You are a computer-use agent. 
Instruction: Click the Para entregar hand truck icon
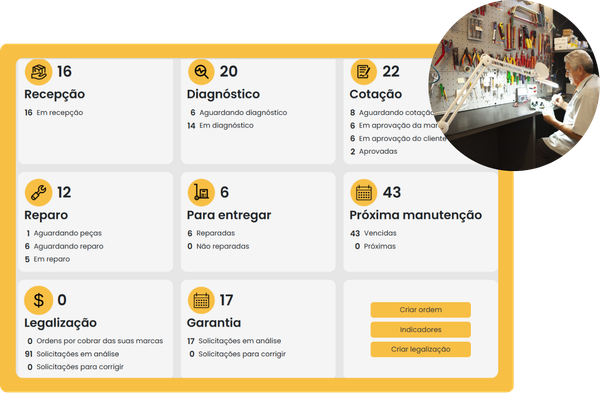tap(201, 192)
